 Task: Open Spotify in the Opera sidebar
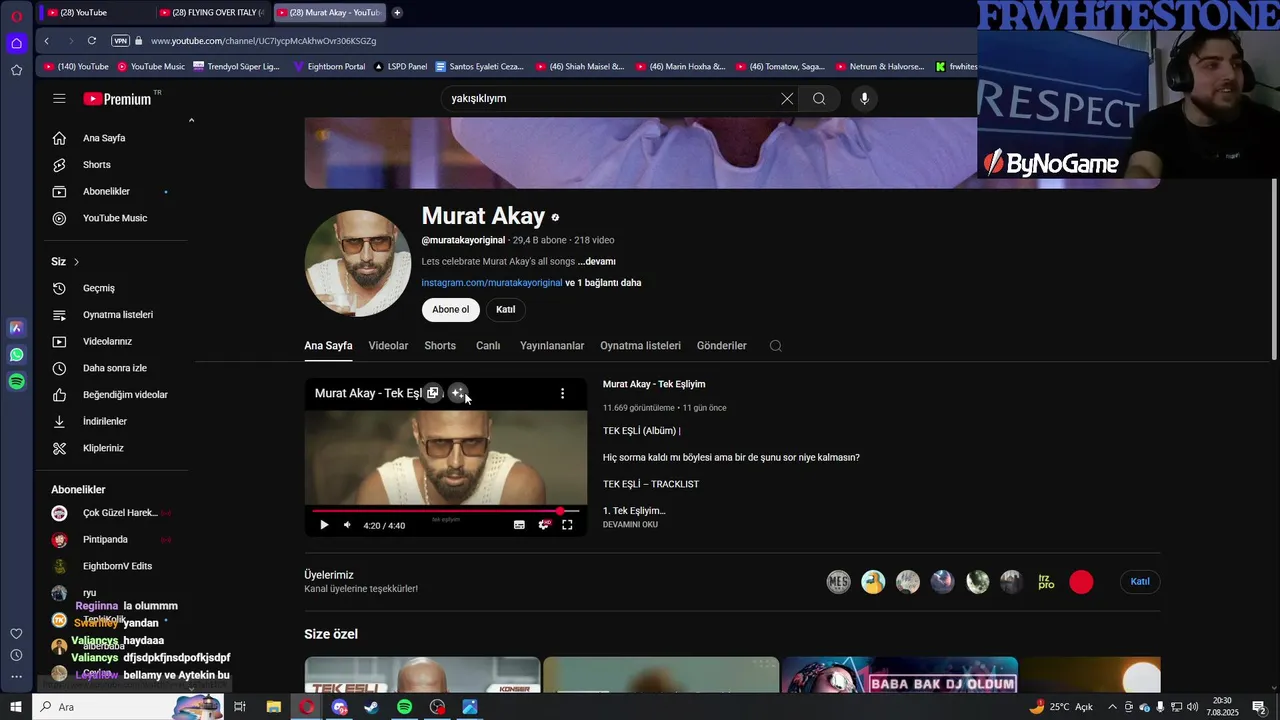click(x=16, y=381)
